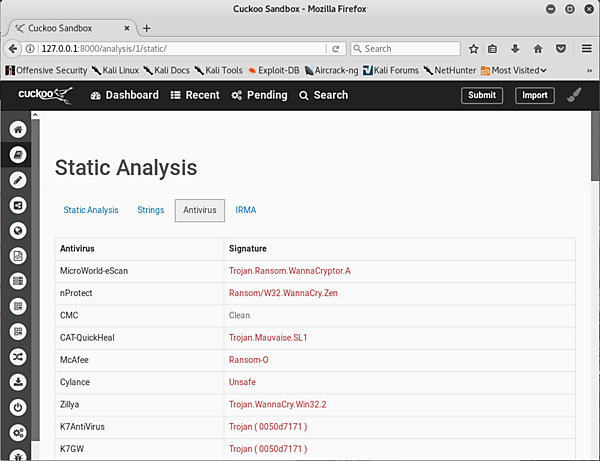
Task: Click the home icon in the left sidebar
Action: point(18,130)
